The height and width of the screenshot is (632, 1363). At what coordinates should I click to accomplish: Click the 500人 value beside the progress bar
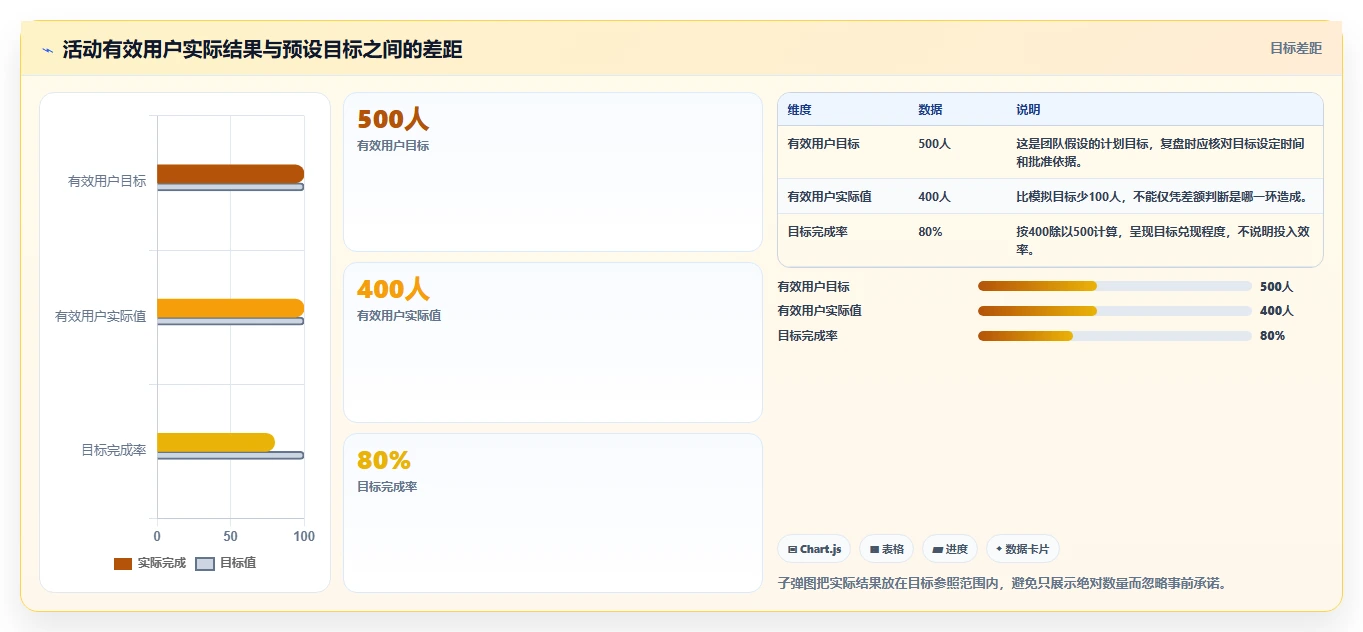pyautogui.click(x=1276, y=287)
